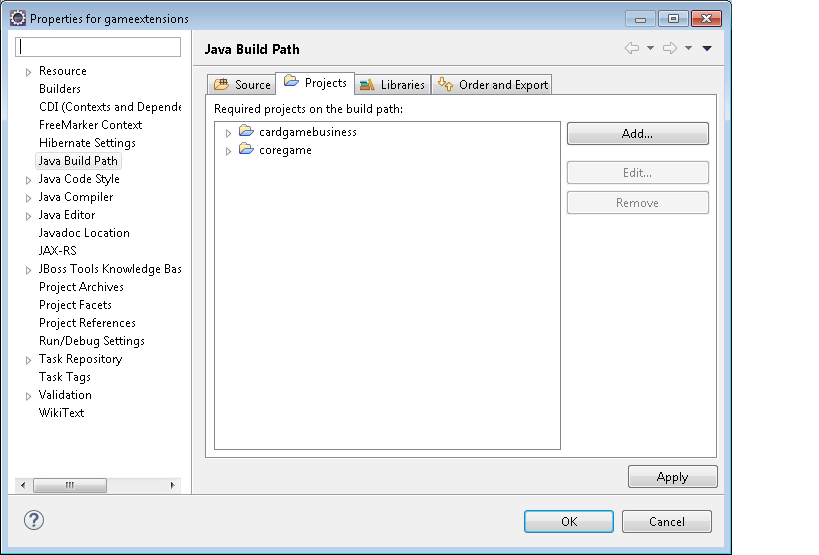This screenshot has height=555, width=819.
Task: Expand the Java Compiler tree node
Action: 28,198
